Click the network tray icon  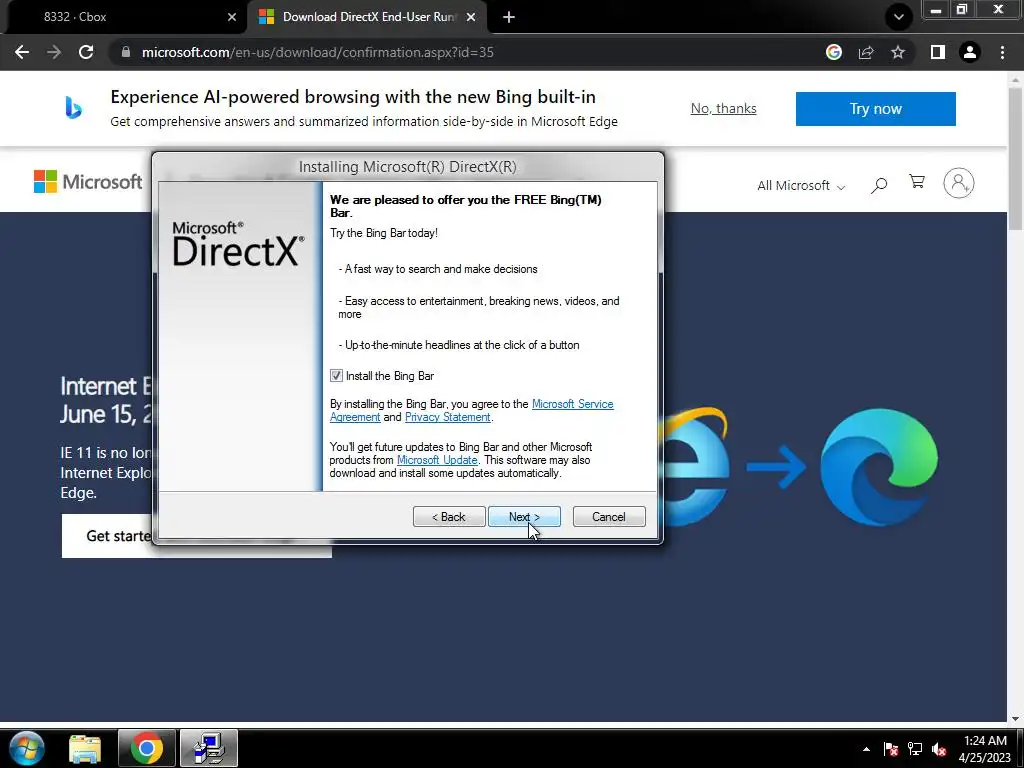[915, 749]
